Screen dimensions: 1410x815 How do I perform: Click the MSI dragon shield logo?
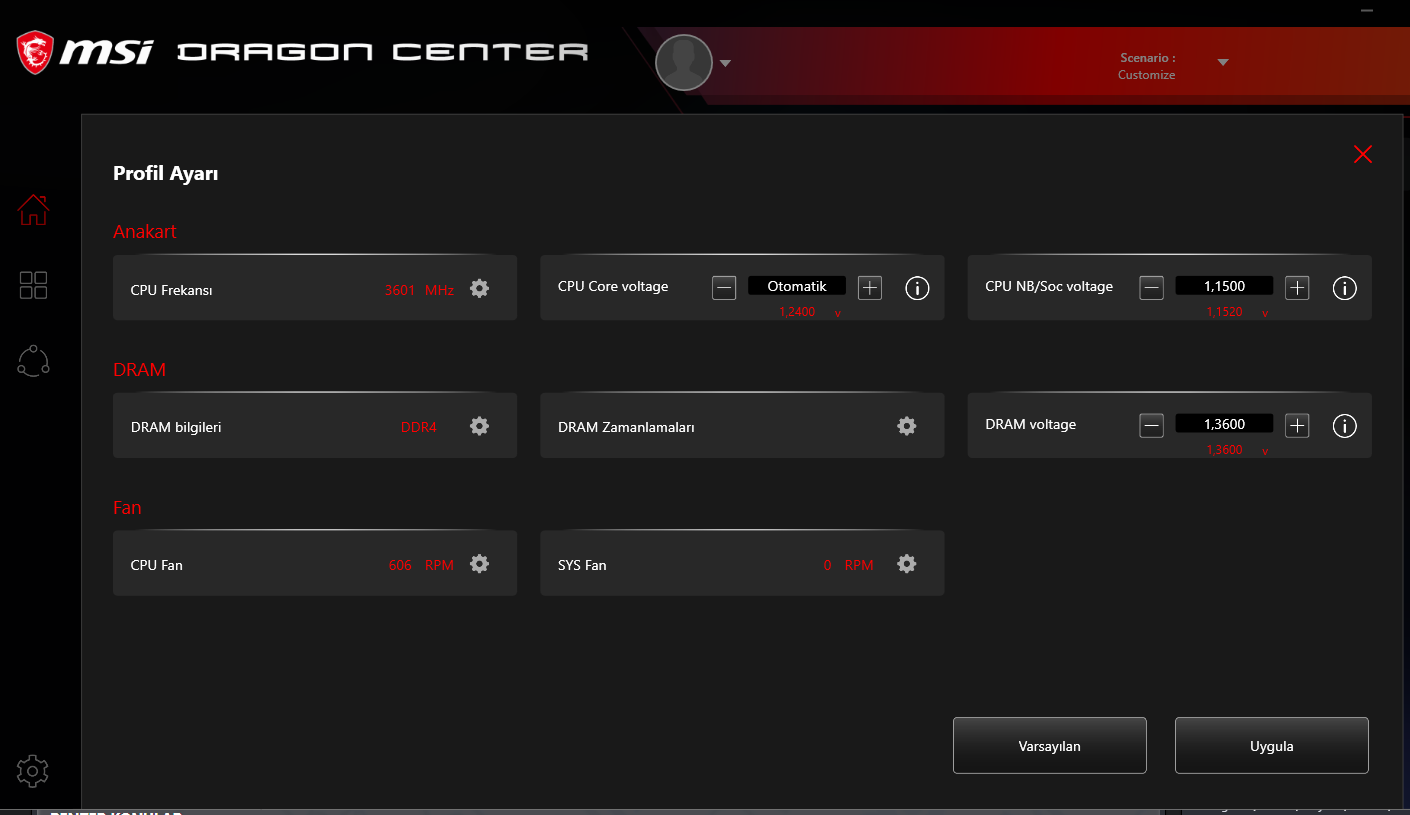(35, 52)
